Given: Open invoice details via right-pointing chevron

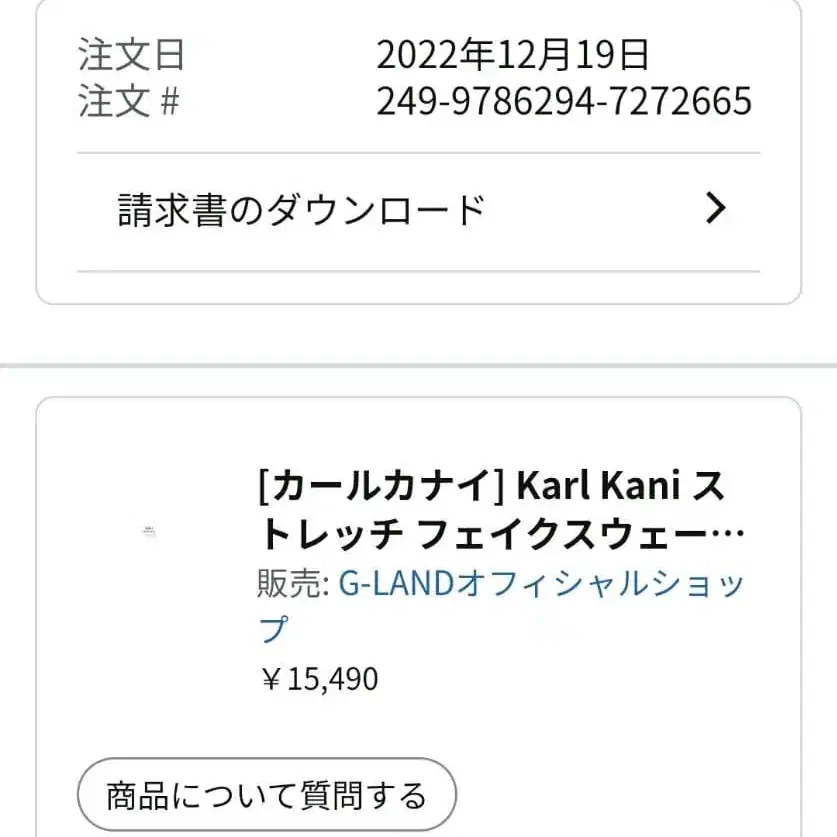Looking at the screenshot, I should pyautogui.click(x=714, y=208).
